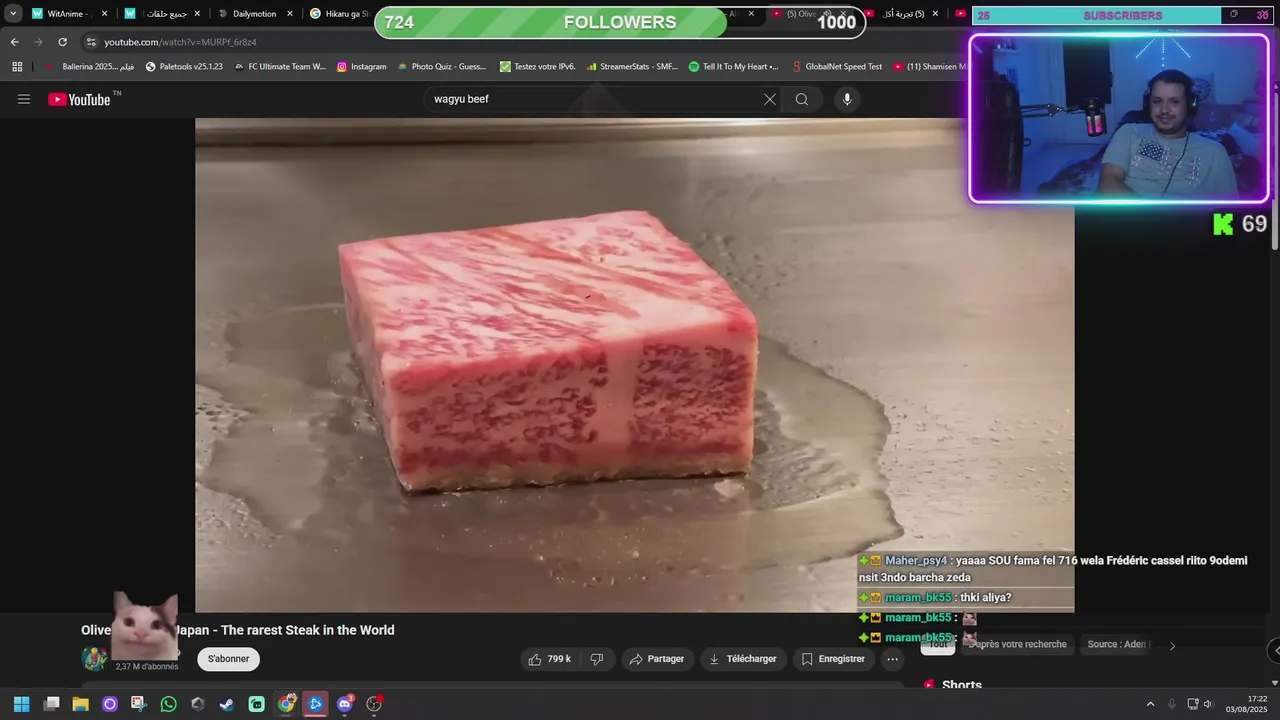This screenshot has width=1280, height=720.
Task: Select the Source : Aden filter chip
Action: tap(1117, 645)
